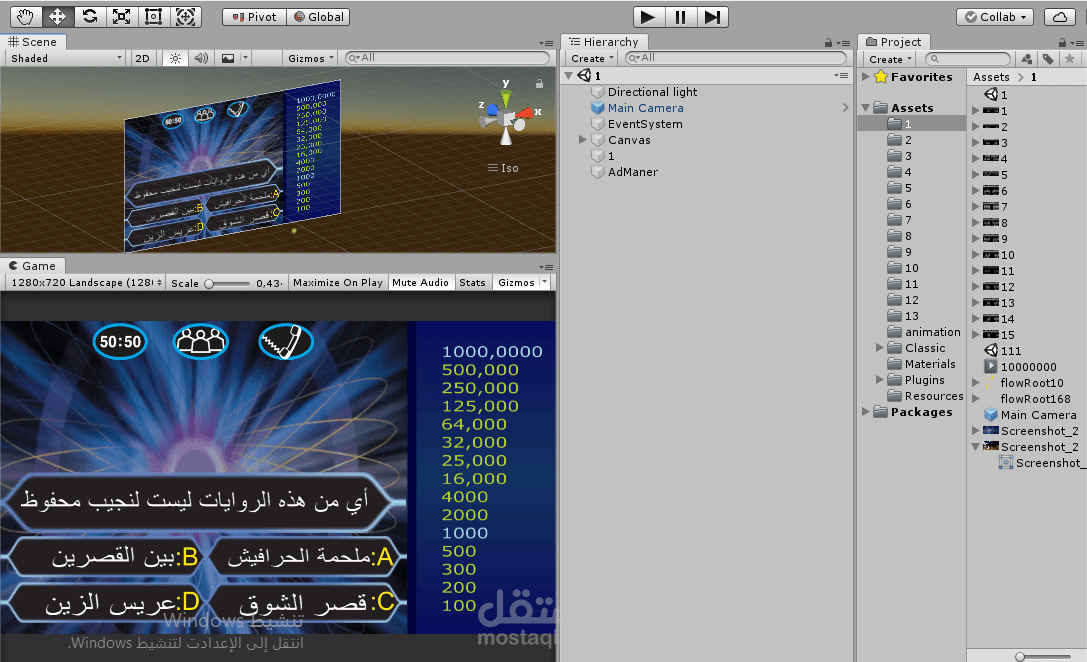This screenshot has width=1087, height=662.
Task: Open the cloud services icon
Action: click(x=1060, y=17)
